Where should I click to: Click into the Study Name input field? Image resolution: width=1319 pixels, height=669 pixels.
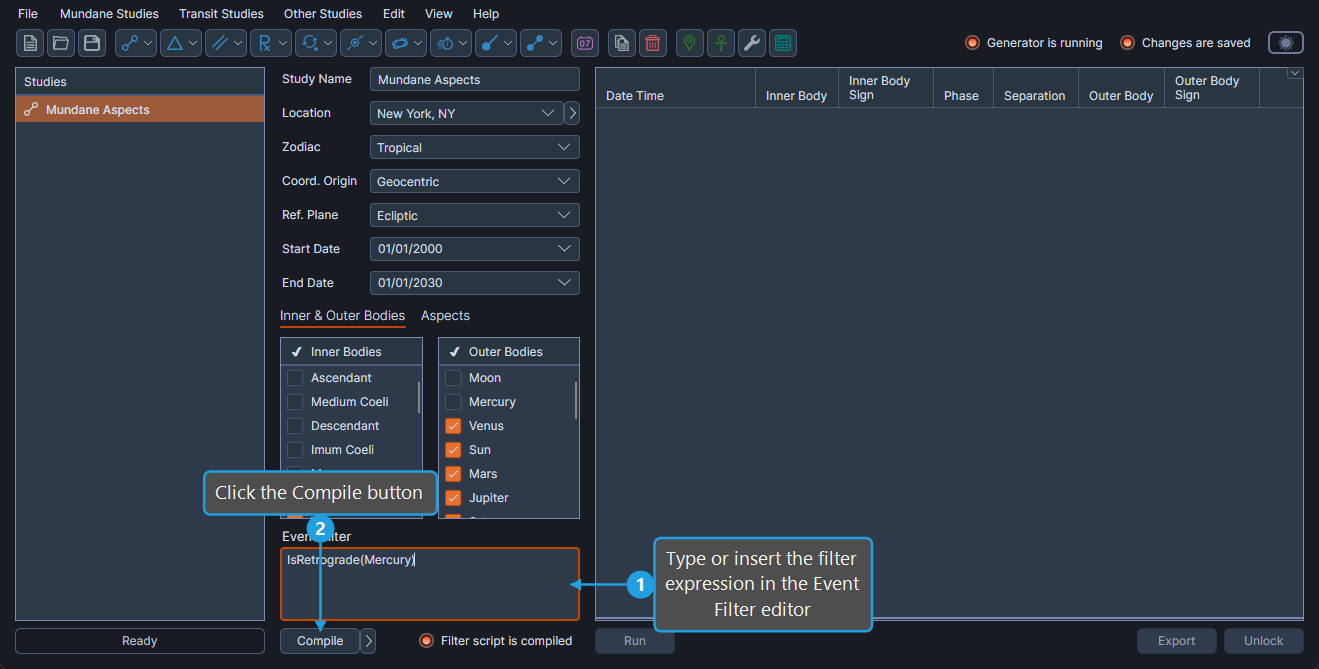475,79
